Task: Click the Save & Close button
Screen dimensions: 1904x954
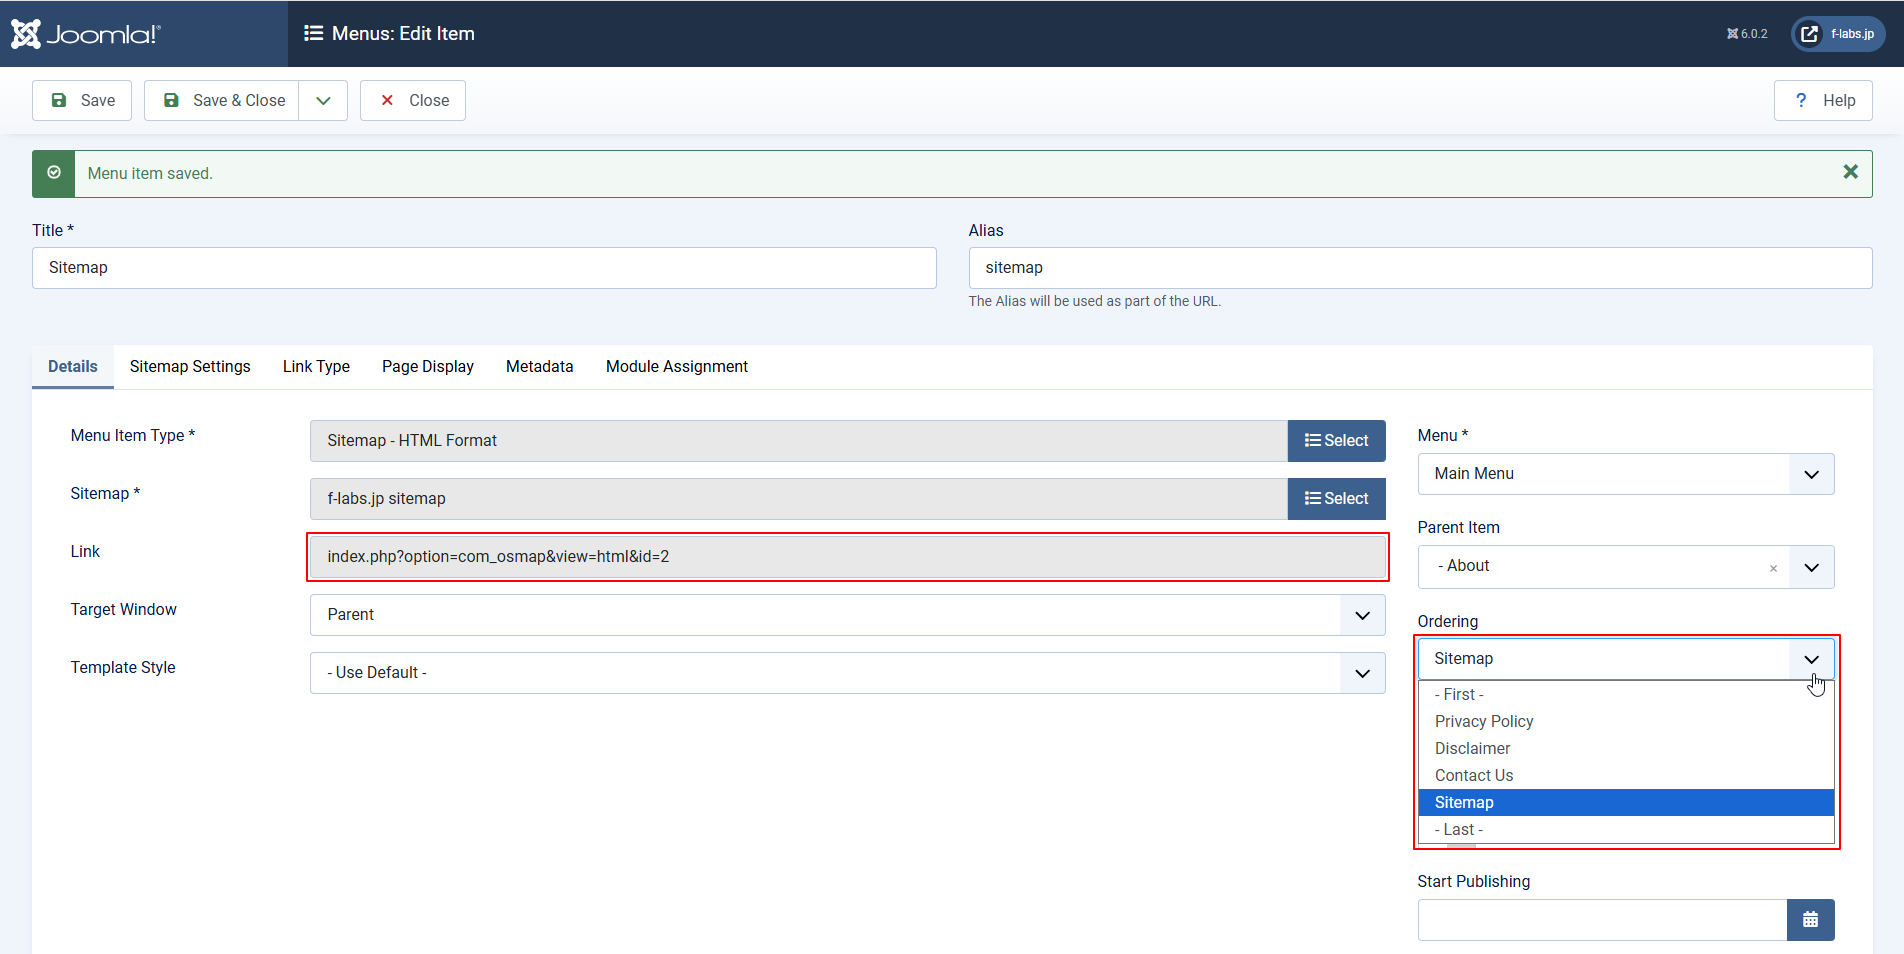Action: pos(222,100)
